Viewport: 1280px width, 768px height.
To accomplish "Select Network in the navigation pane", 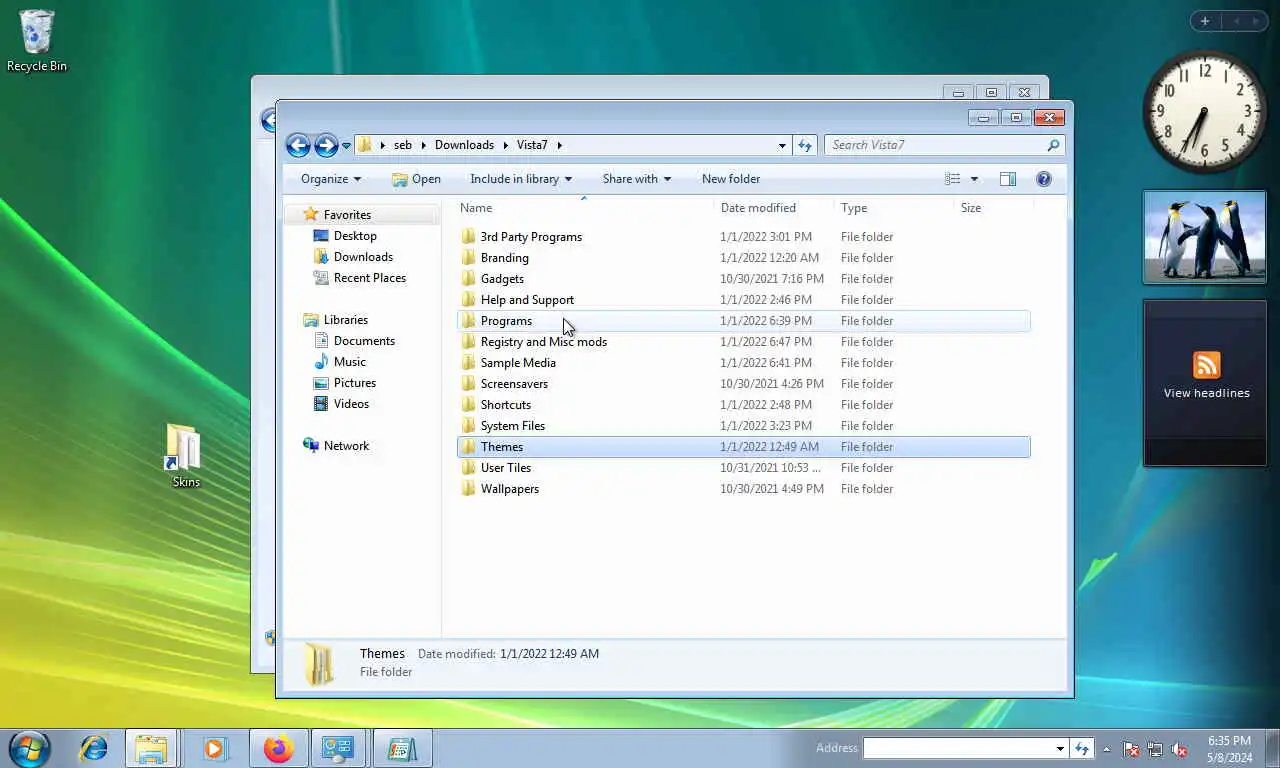I will [346, 446].
